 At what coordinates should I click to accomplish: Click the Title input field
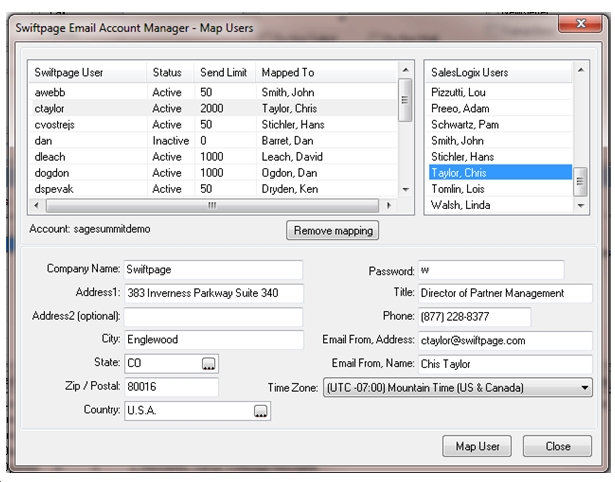coord(505,293)
